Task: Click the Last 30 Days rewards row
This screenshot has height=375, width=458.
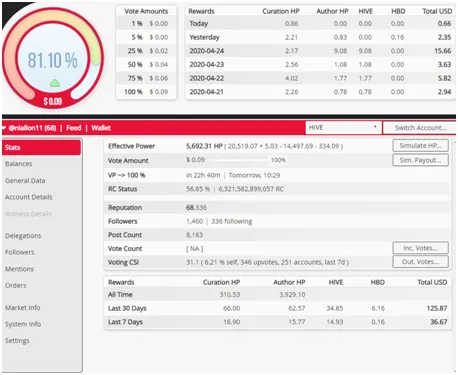Action: 278,308
